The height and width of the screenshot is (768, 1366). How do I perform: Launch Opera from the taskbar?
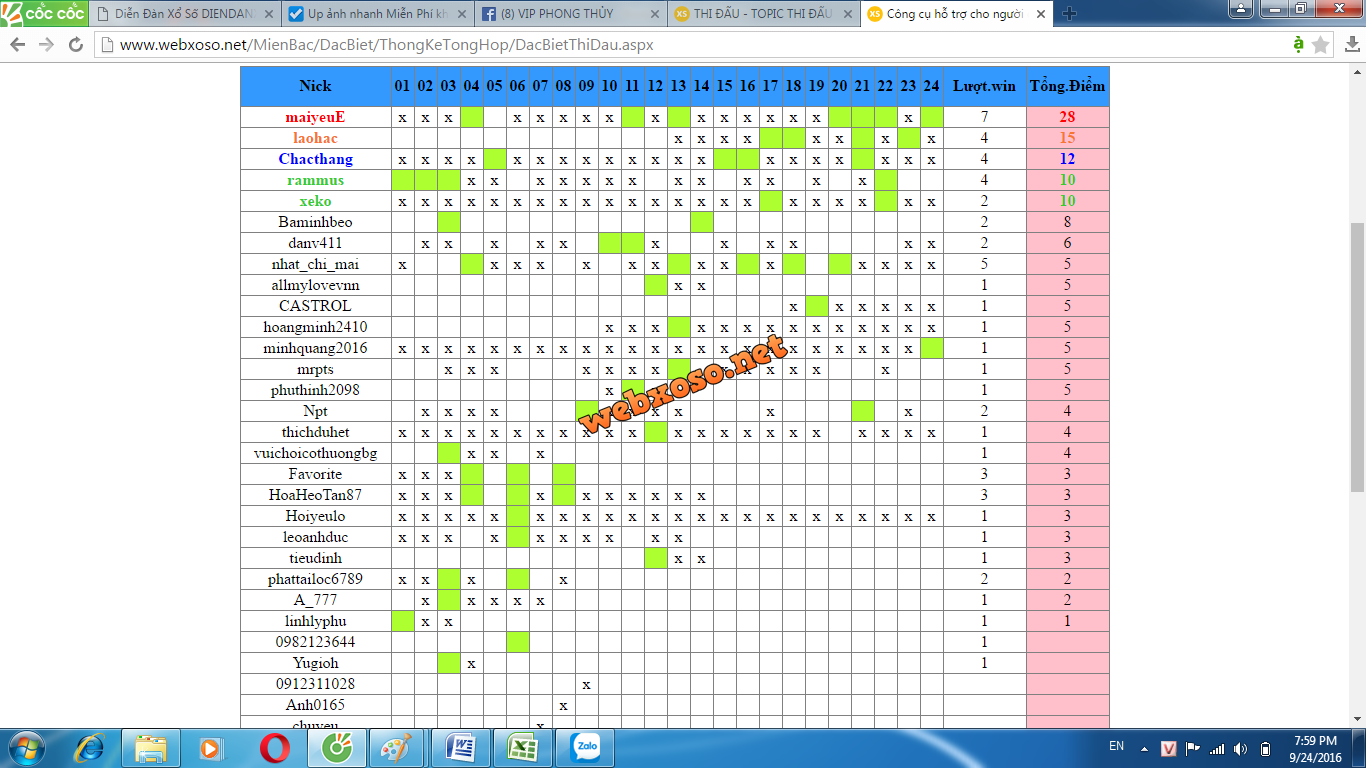[x=275, y=748]
